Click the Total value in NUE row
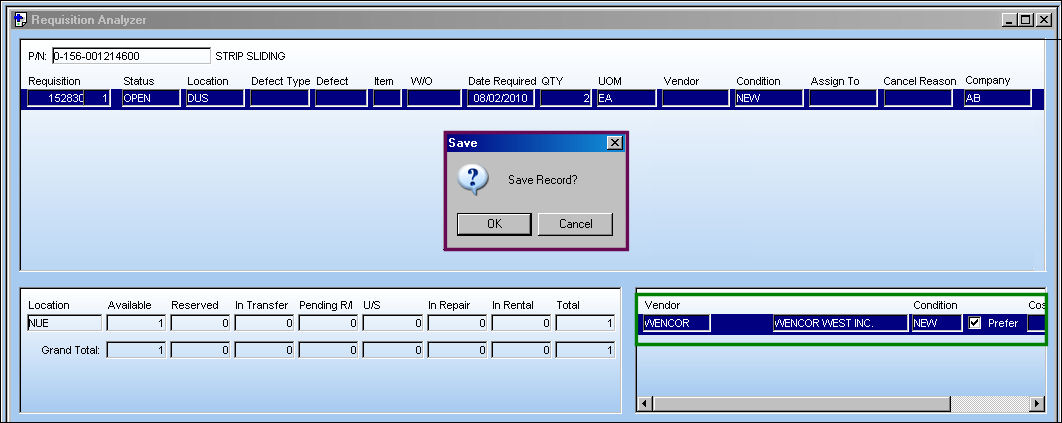 (x=585, y=324)
